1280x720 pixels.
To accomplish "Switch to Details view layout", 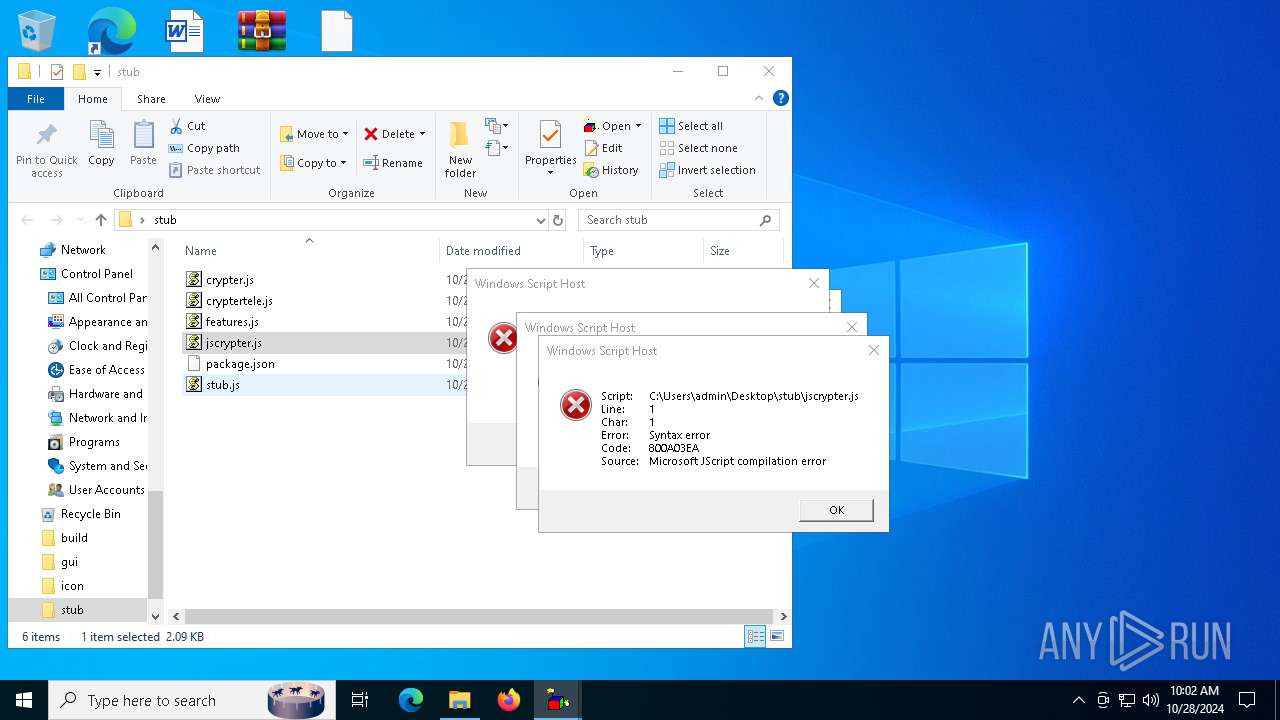I will (x=755, y=636).
